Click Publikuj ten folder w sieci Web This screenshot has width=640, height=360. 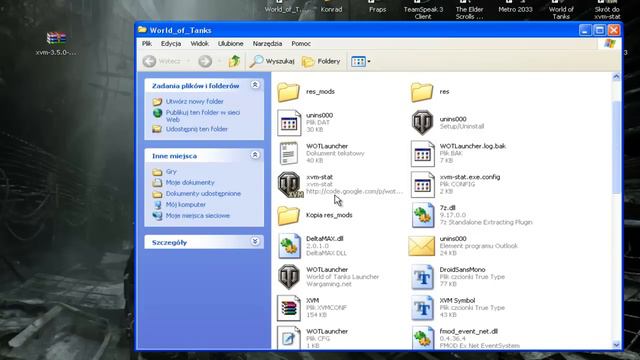tap(203, 116)
